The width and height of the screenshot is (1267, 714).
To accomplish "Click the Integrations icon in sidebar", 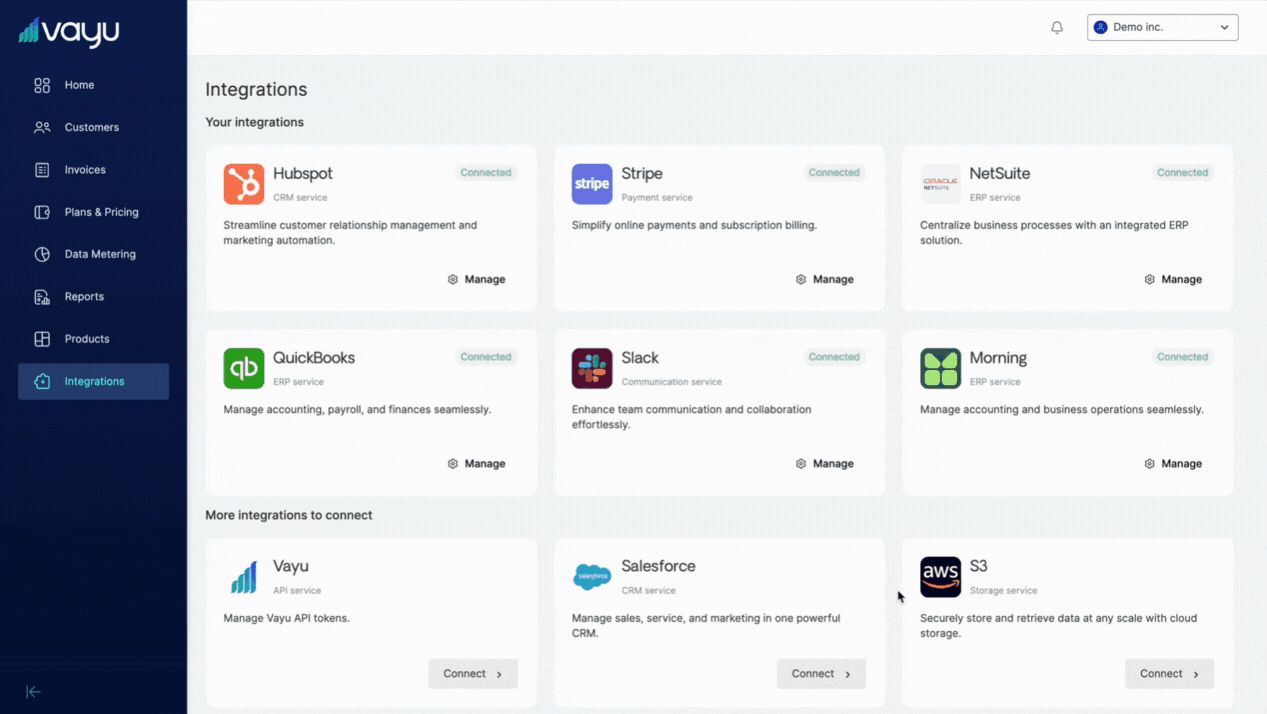I will (x=42, y=381).
